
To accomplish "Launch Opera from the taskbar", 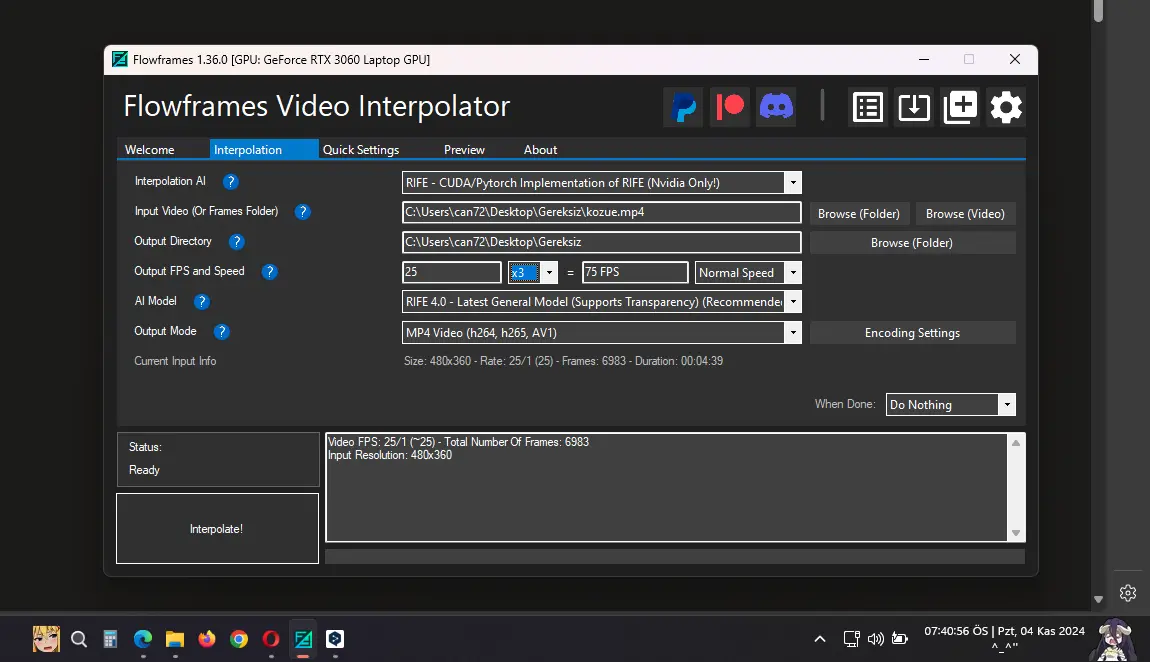I will click(271, 639).
